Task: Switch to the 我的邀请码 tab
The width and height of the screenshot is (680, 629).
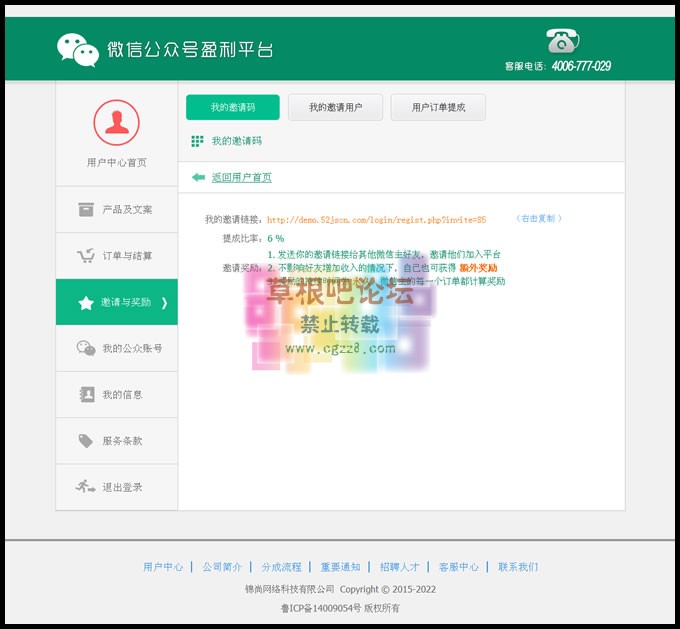Action: (x=233, y=107)
